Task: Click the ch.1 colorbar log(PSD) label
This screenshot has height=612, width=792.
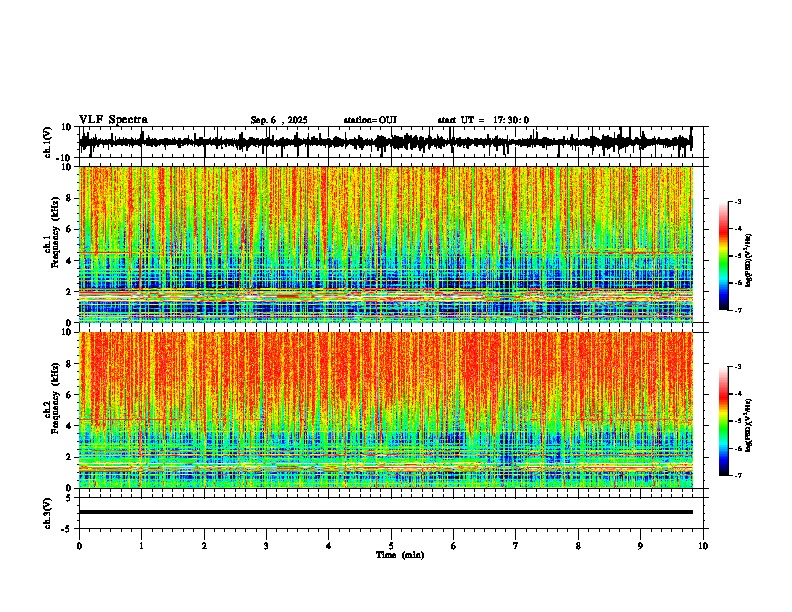Action: pyautogui.click(x=748, y=261)
